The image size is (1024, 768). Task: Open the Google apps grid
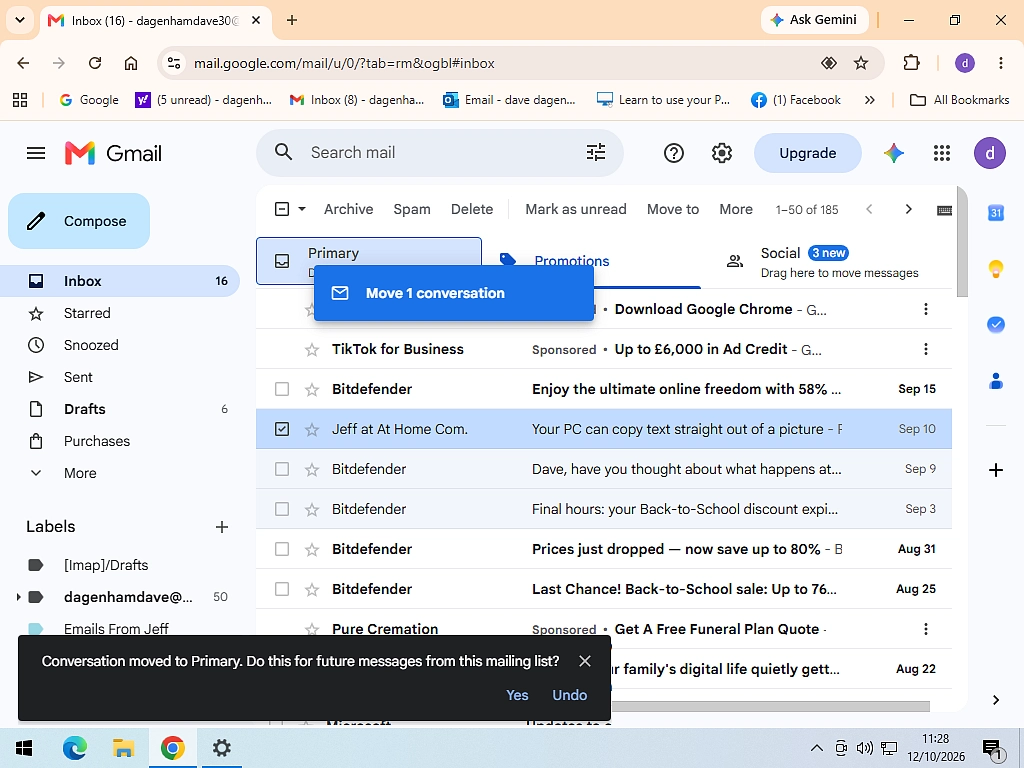pos(942,153)
